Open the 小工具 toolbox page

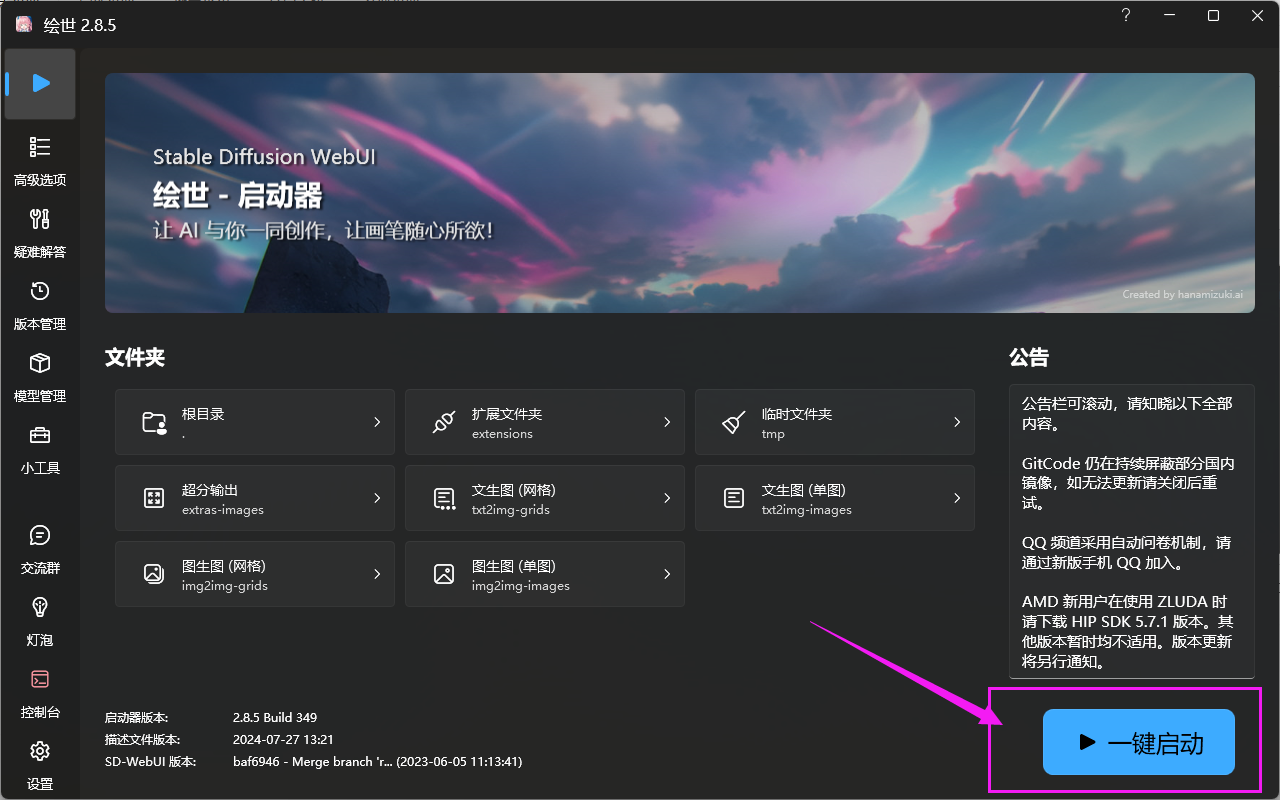pos(40,449)
